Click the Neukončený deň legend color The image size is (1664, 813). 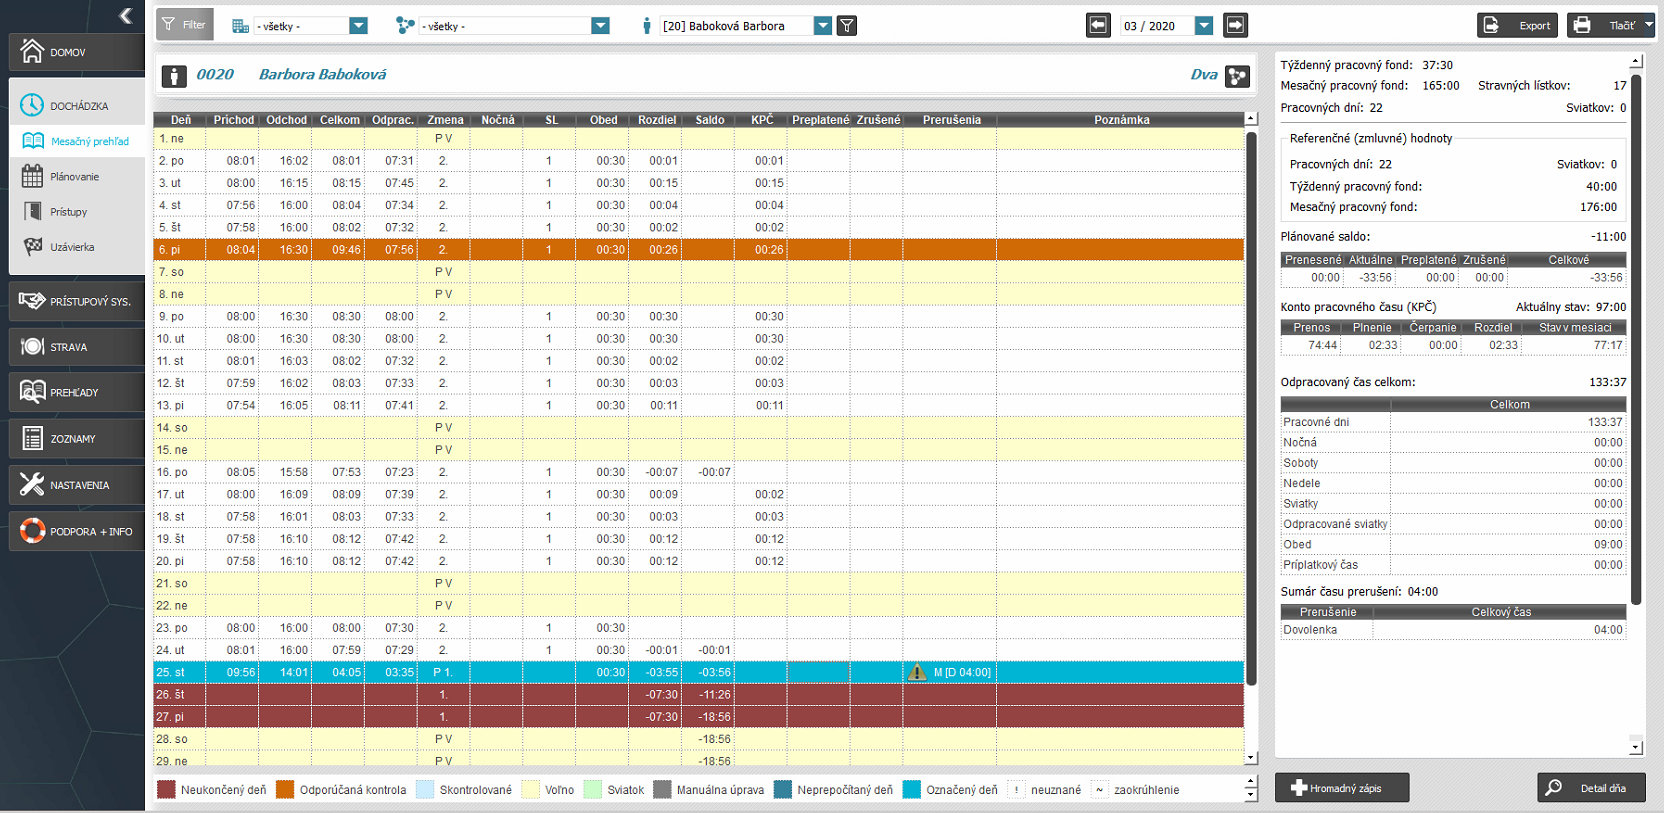pos(167,789)
